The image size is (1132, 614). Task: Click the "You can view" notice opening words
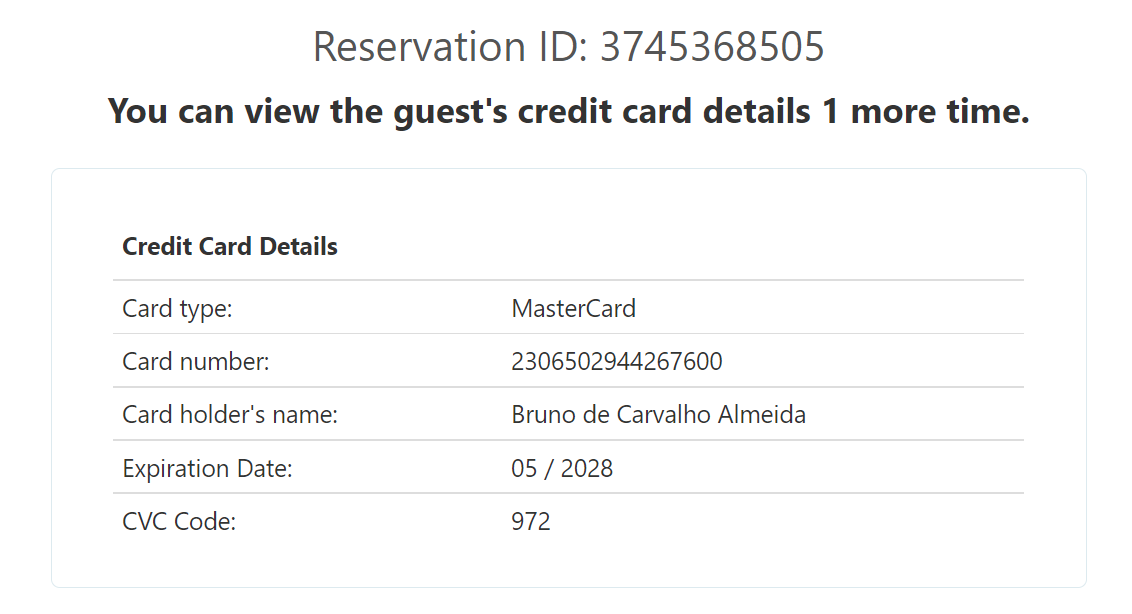click(214, 111)
